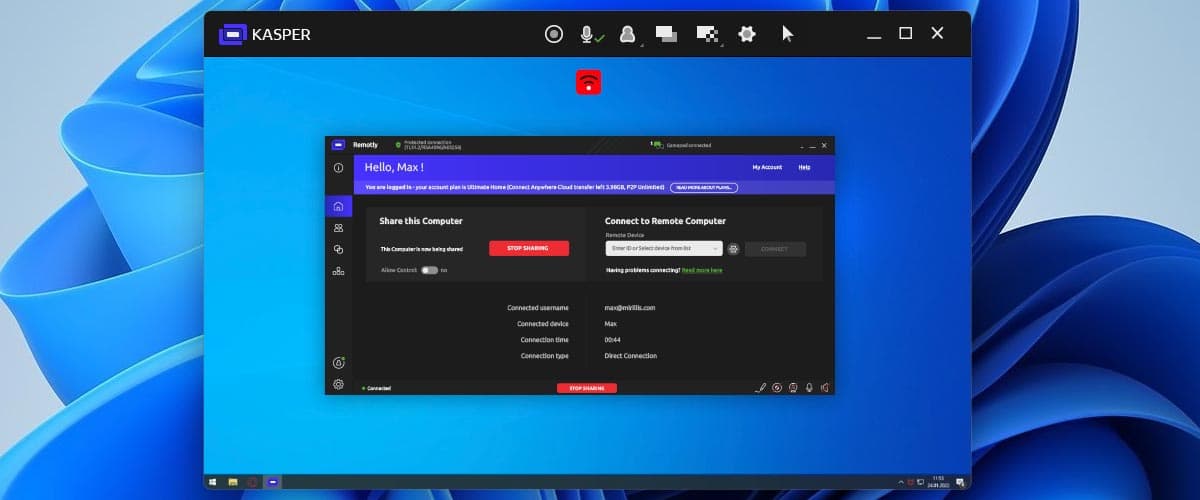The height and width of the screenshot is (500, 1200).
Task: Open the contacts icon in Remotly sidebar
Action: click(338, 228)
